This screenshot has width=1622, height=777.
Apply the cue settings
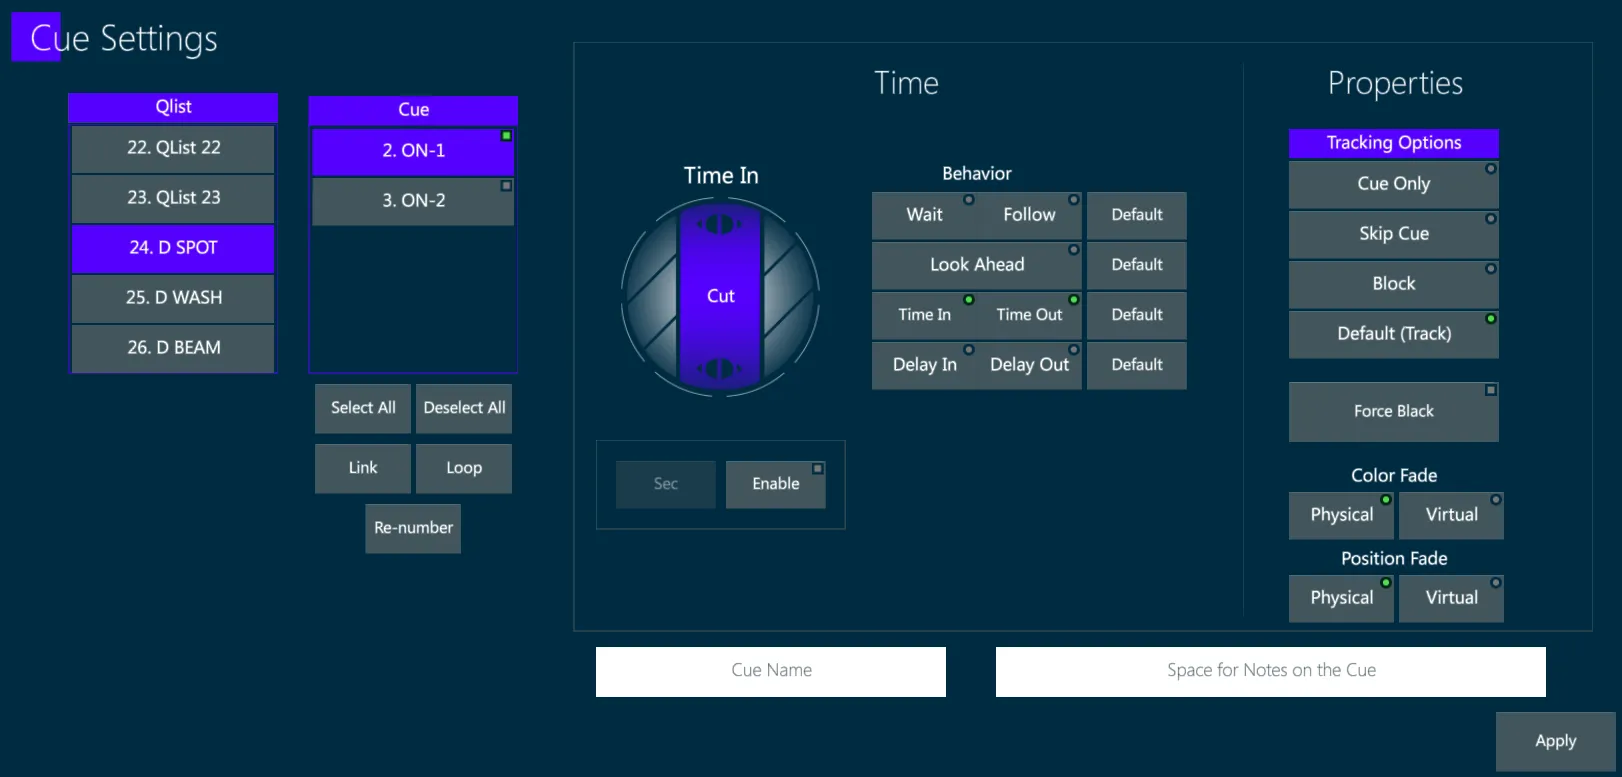coord(1555,741)
